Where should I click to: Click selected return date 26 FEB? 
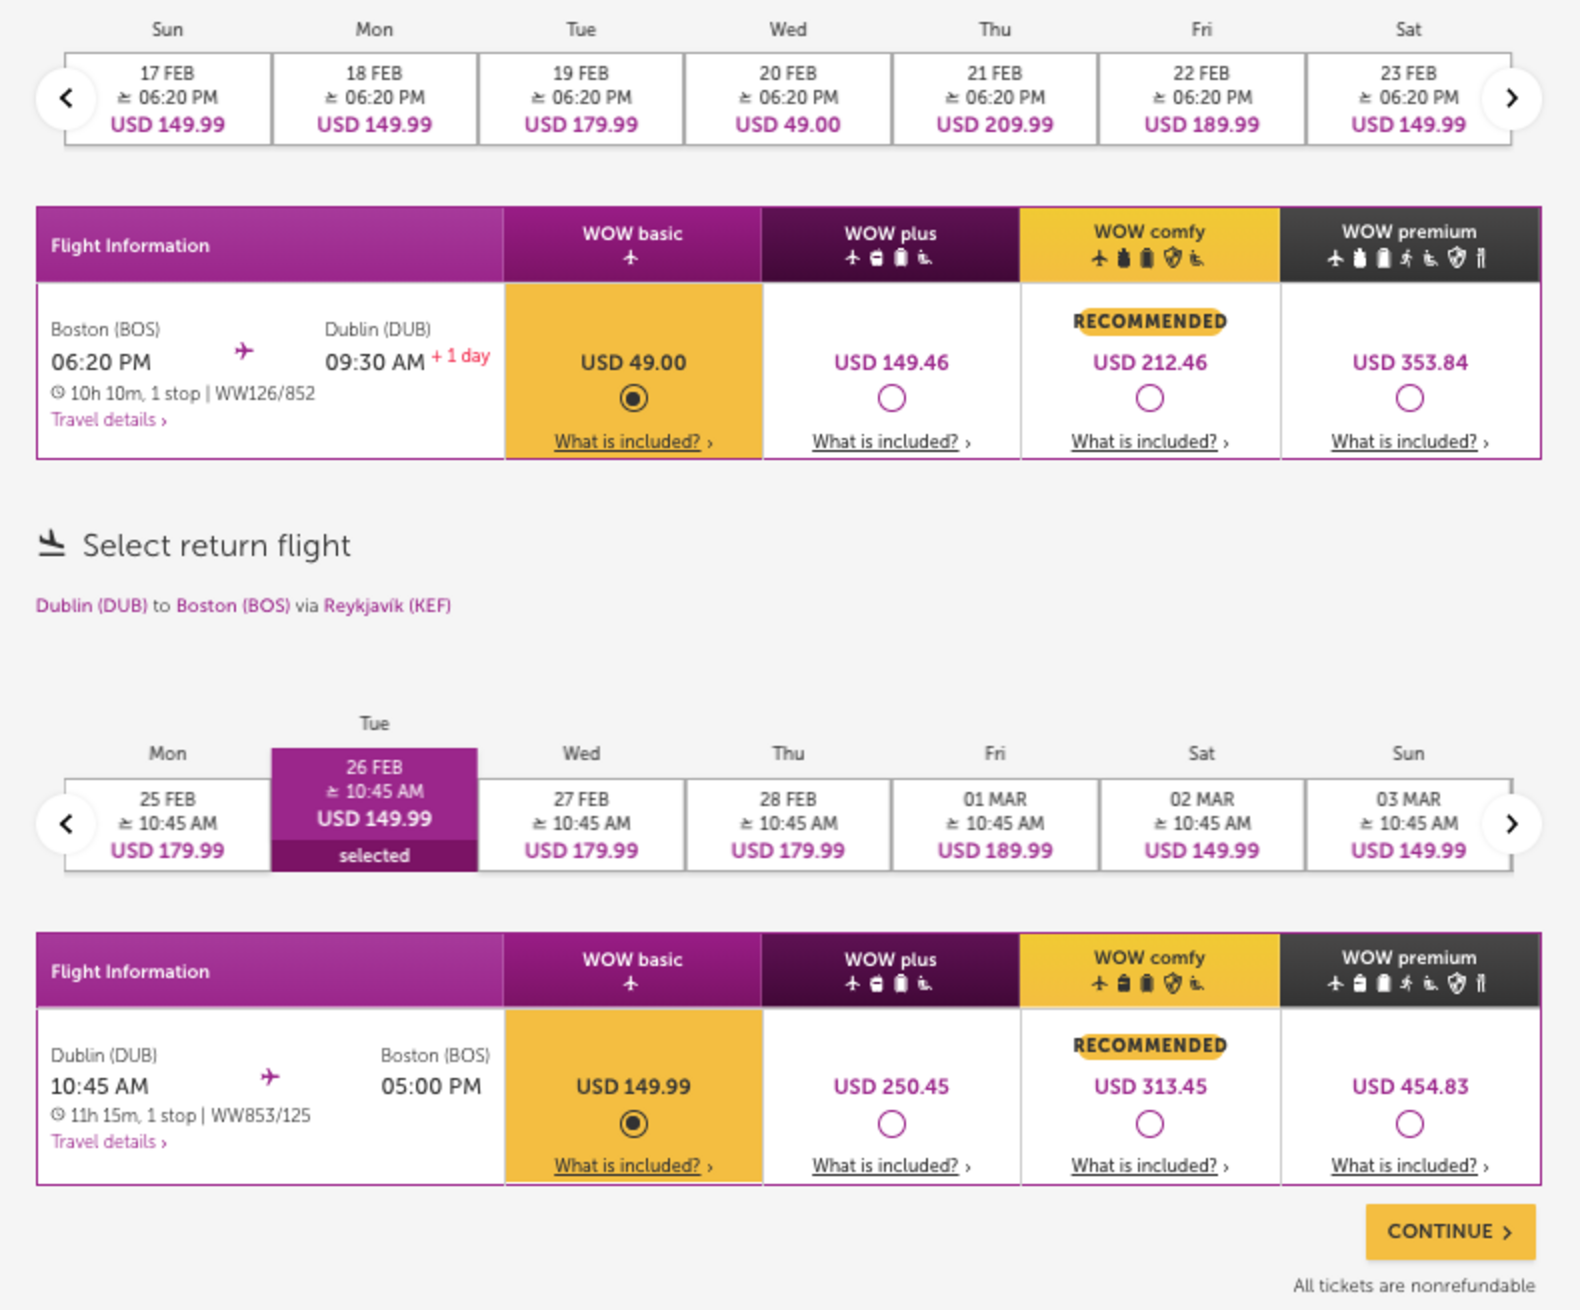coord(374,809)
